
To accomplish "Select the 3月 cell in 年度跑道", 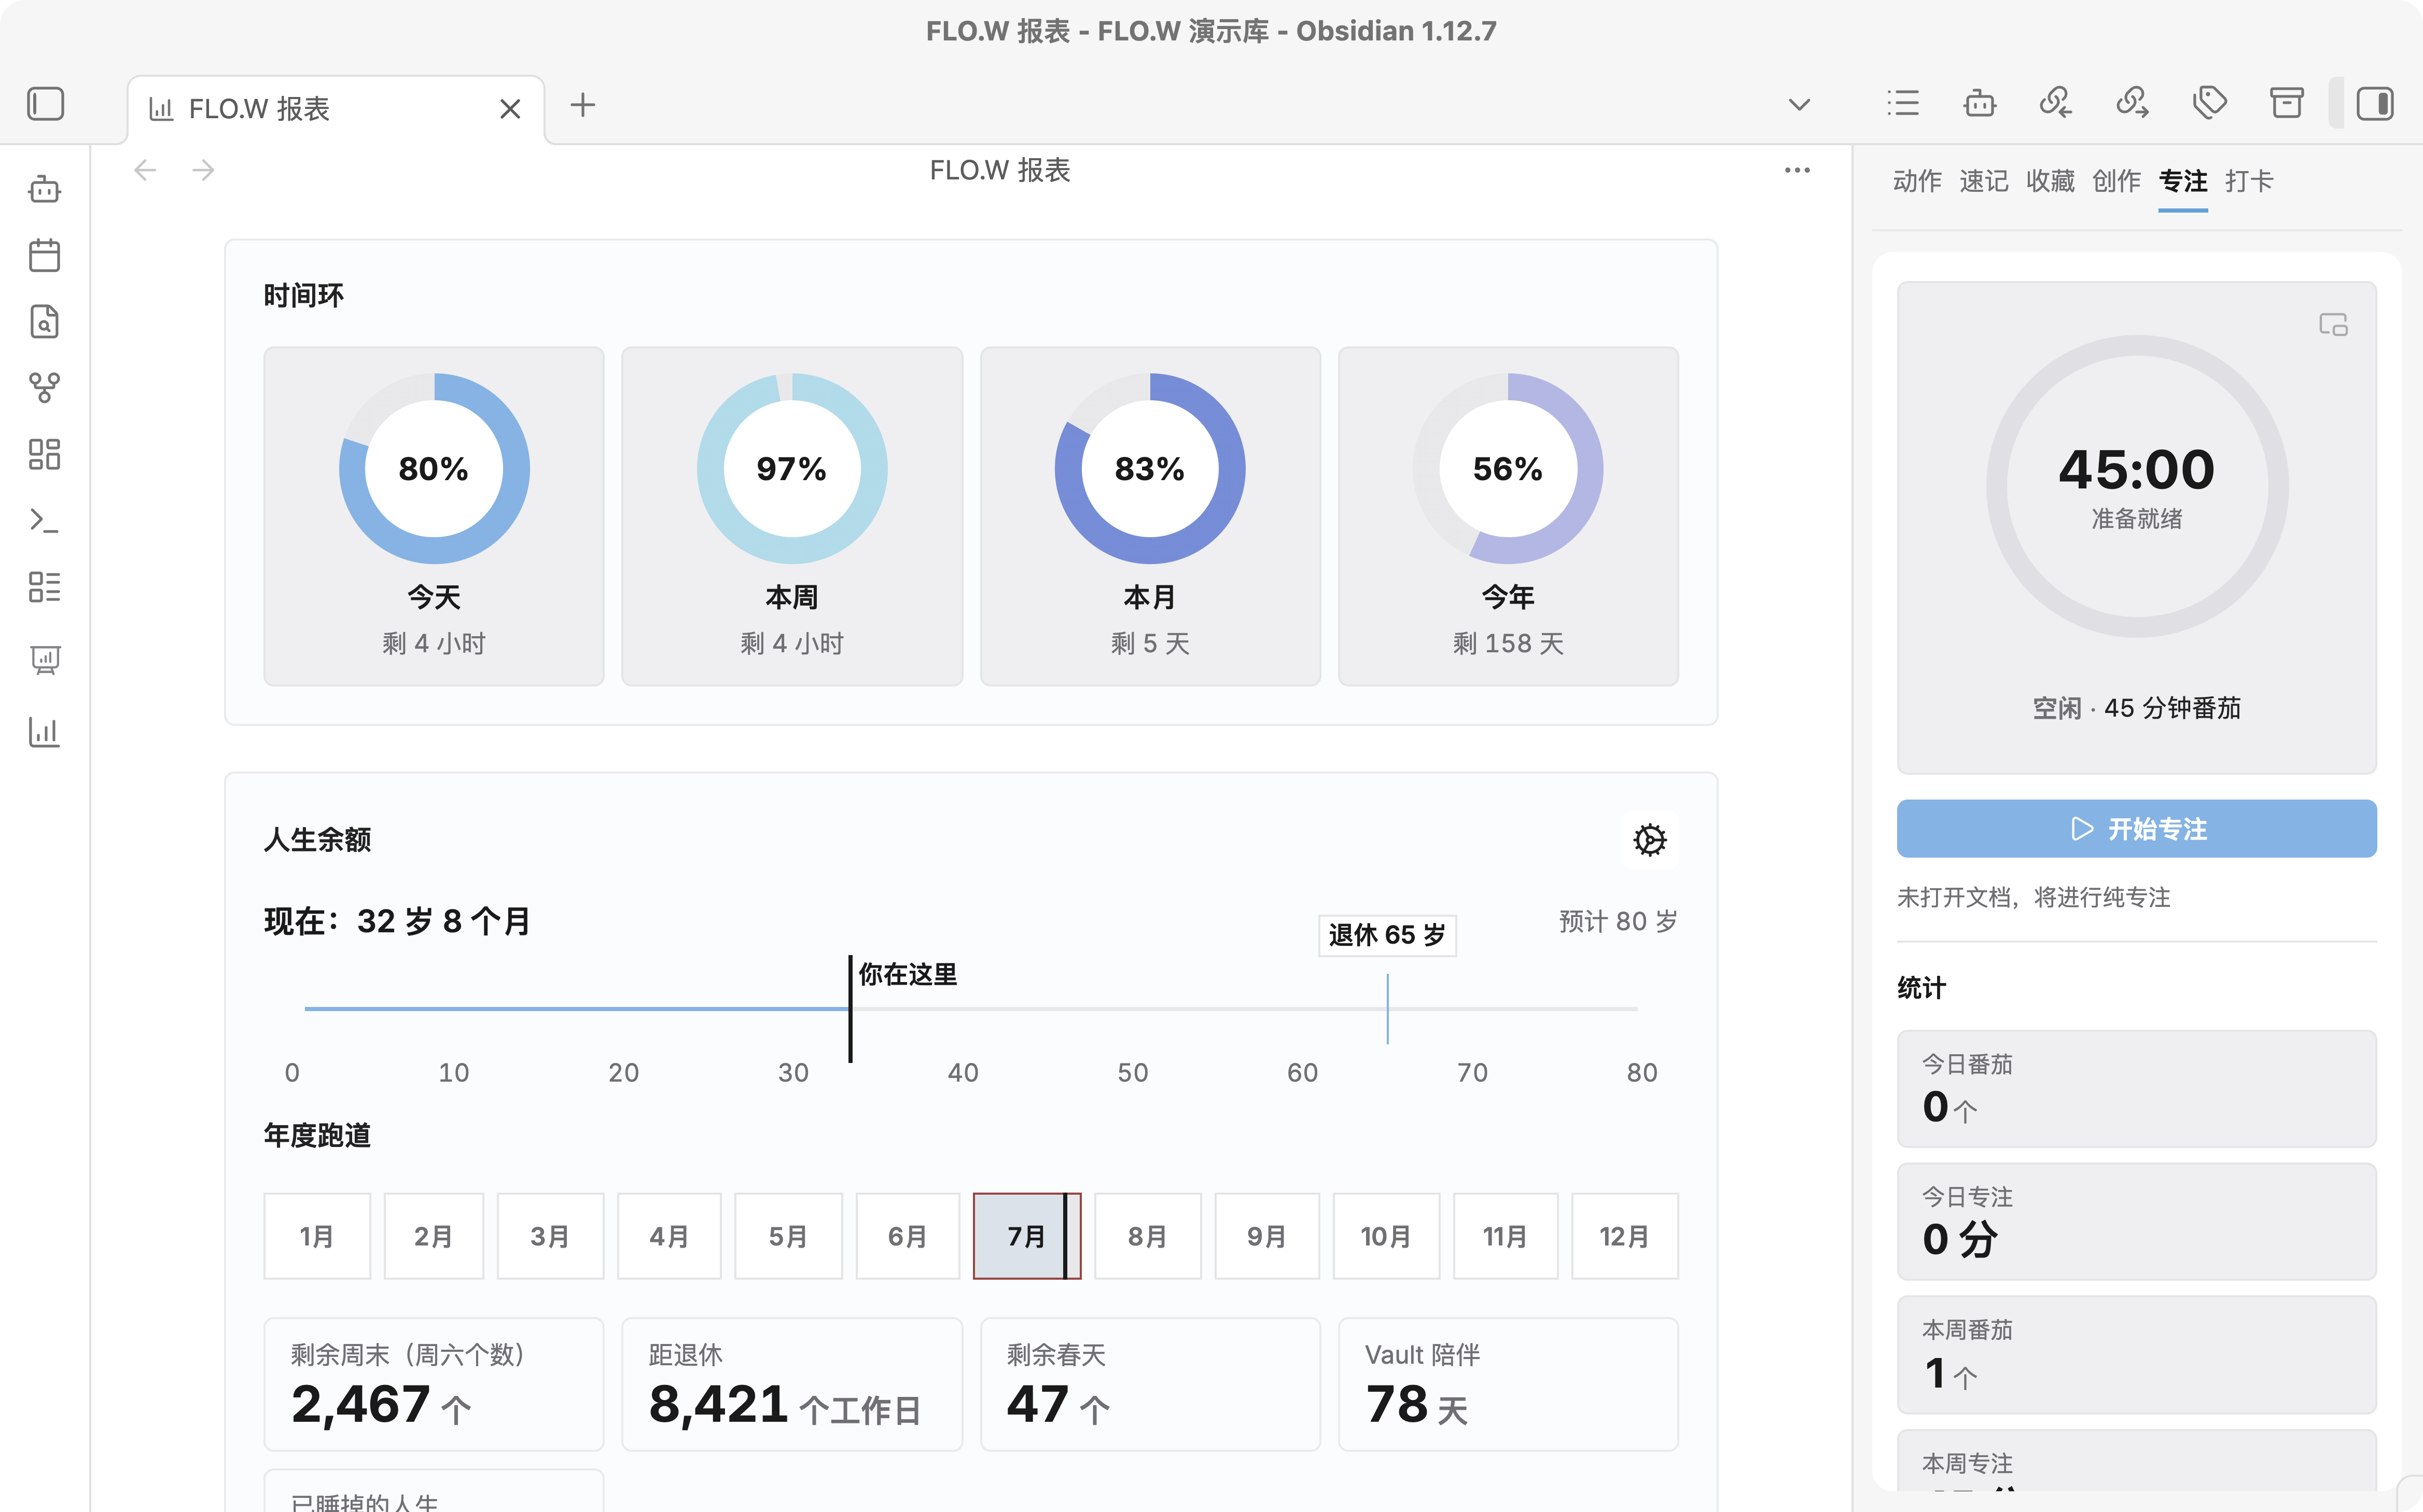I will tap(550, 1236).
